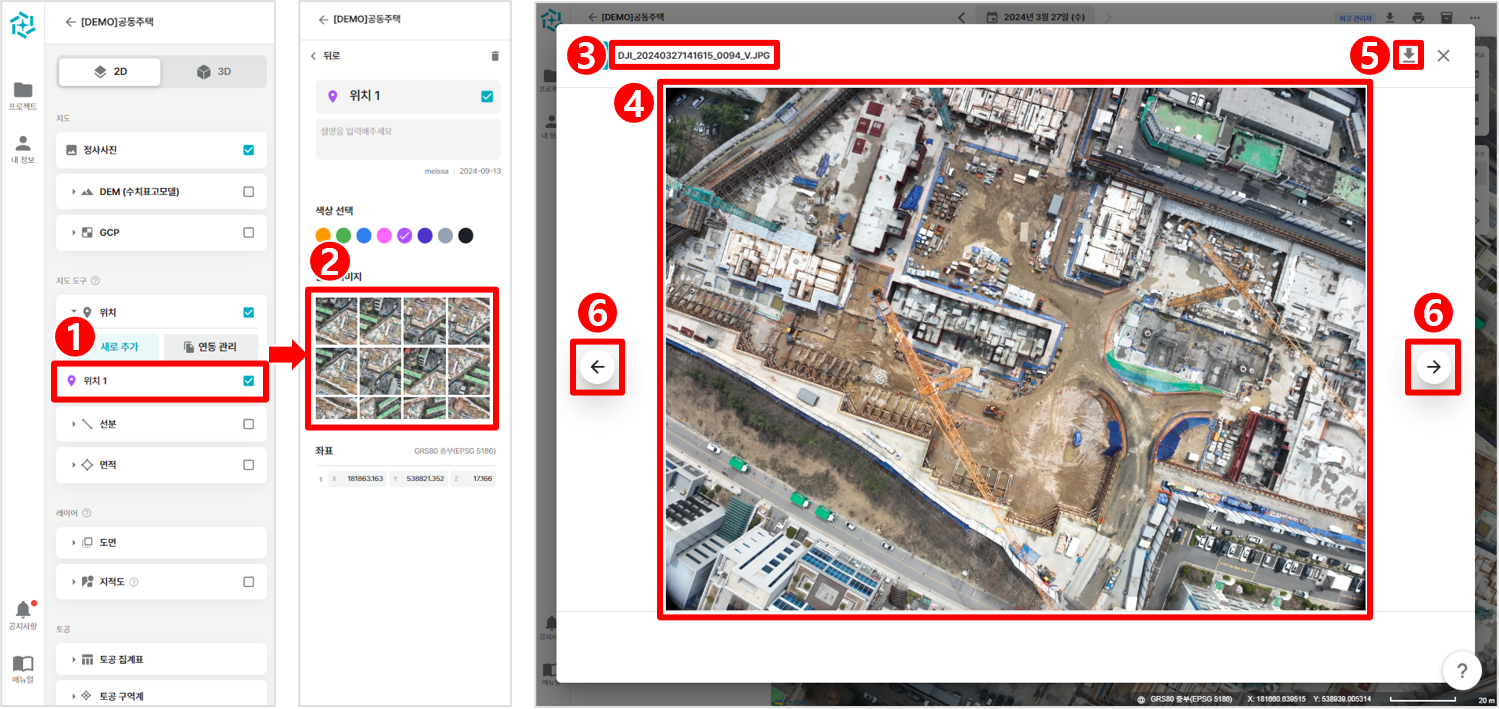This screenshot has width=1499, height=709.
Task: Go to the previous photo with left arrow
Action: 597,367
